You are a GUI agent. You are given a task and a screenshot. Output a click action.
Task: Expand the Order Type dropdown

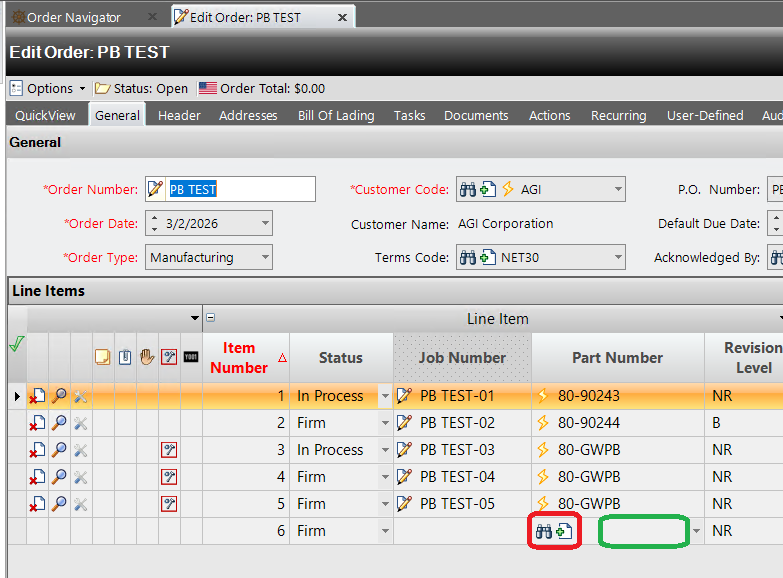click(264, 257)
